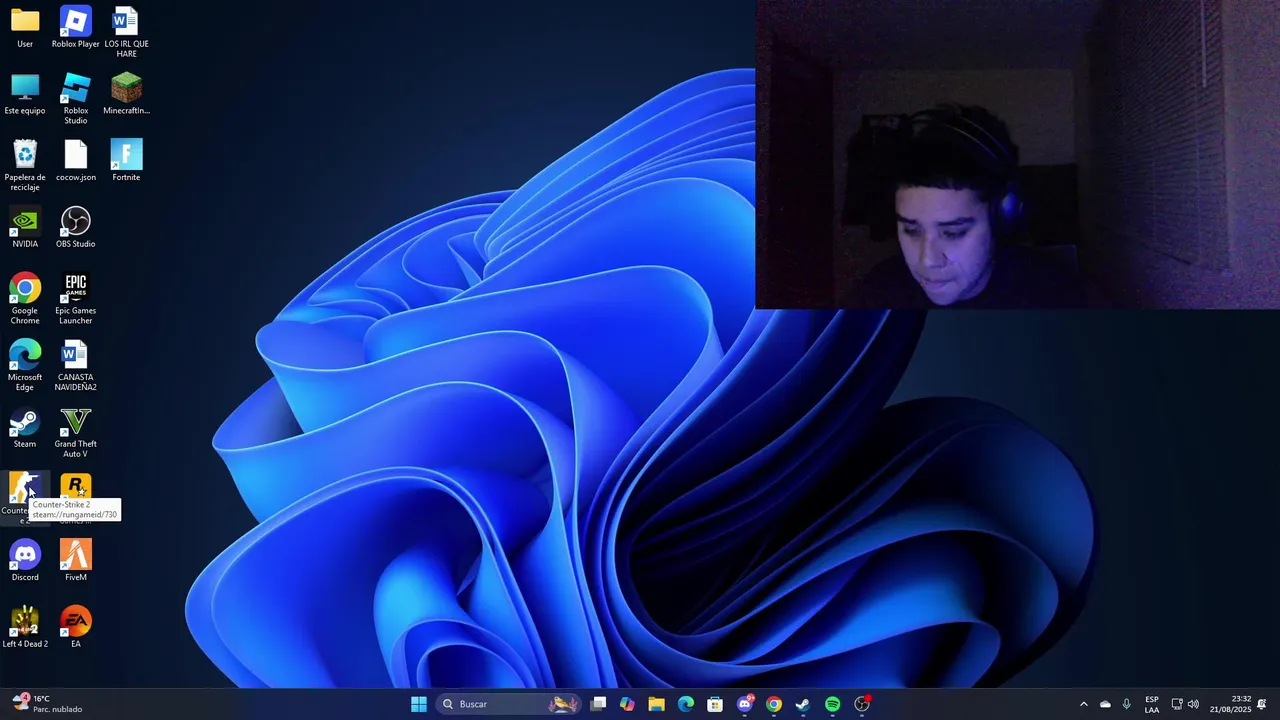Launch Roblox Player from the desktop

click(76, 28)
